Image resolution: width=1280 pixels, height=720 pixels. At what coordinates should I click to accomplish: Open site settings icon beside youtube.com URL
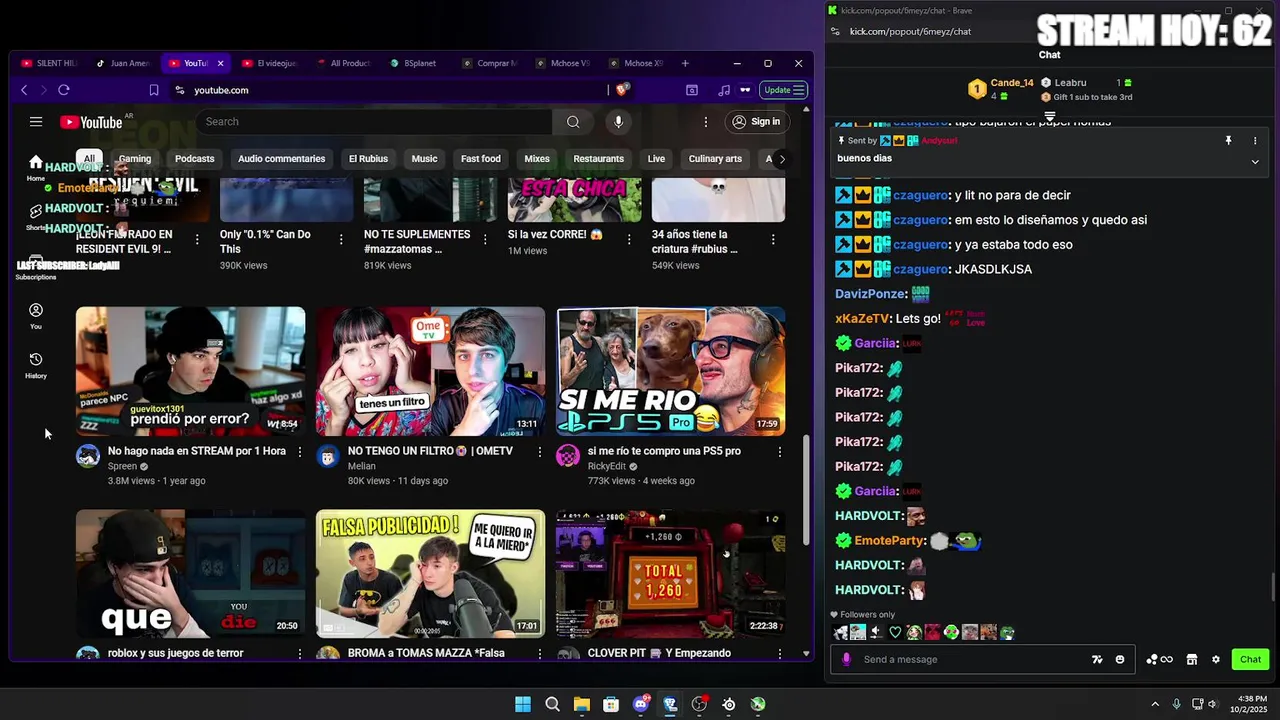click(179, 90)
